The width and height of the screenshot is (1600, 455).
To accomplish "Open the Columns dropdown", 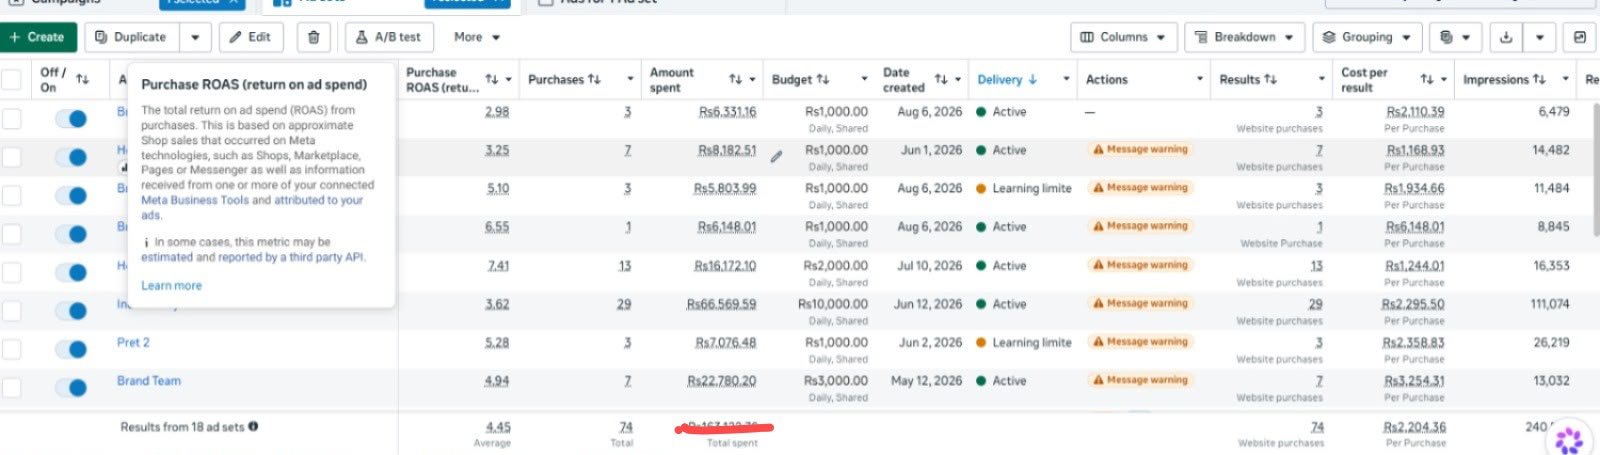I will tap(1122, 37).
